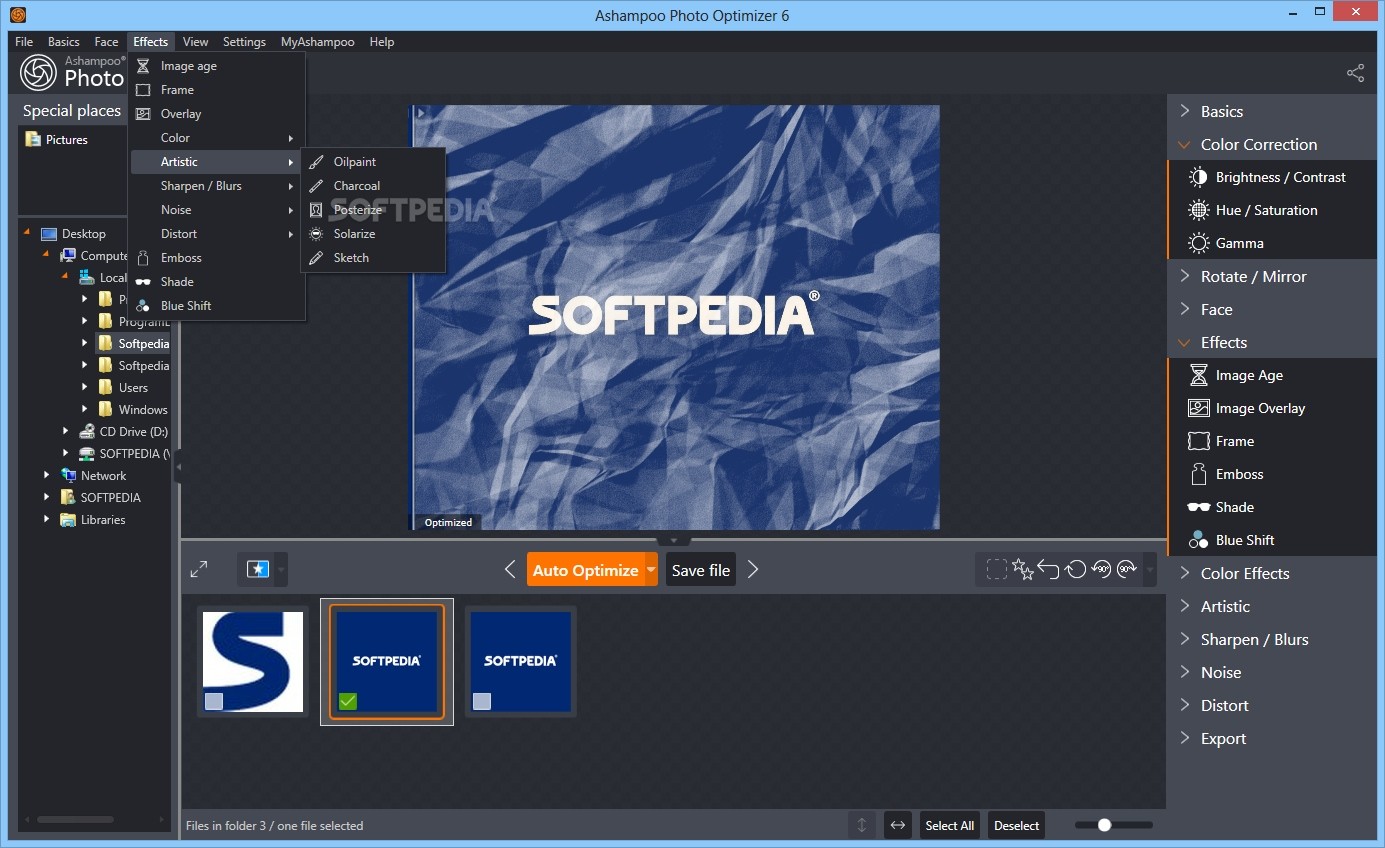Select the third SOFTPEDIA thumbnail
The width and height of the screenshot is (1385, 848).
click(521, 661)
